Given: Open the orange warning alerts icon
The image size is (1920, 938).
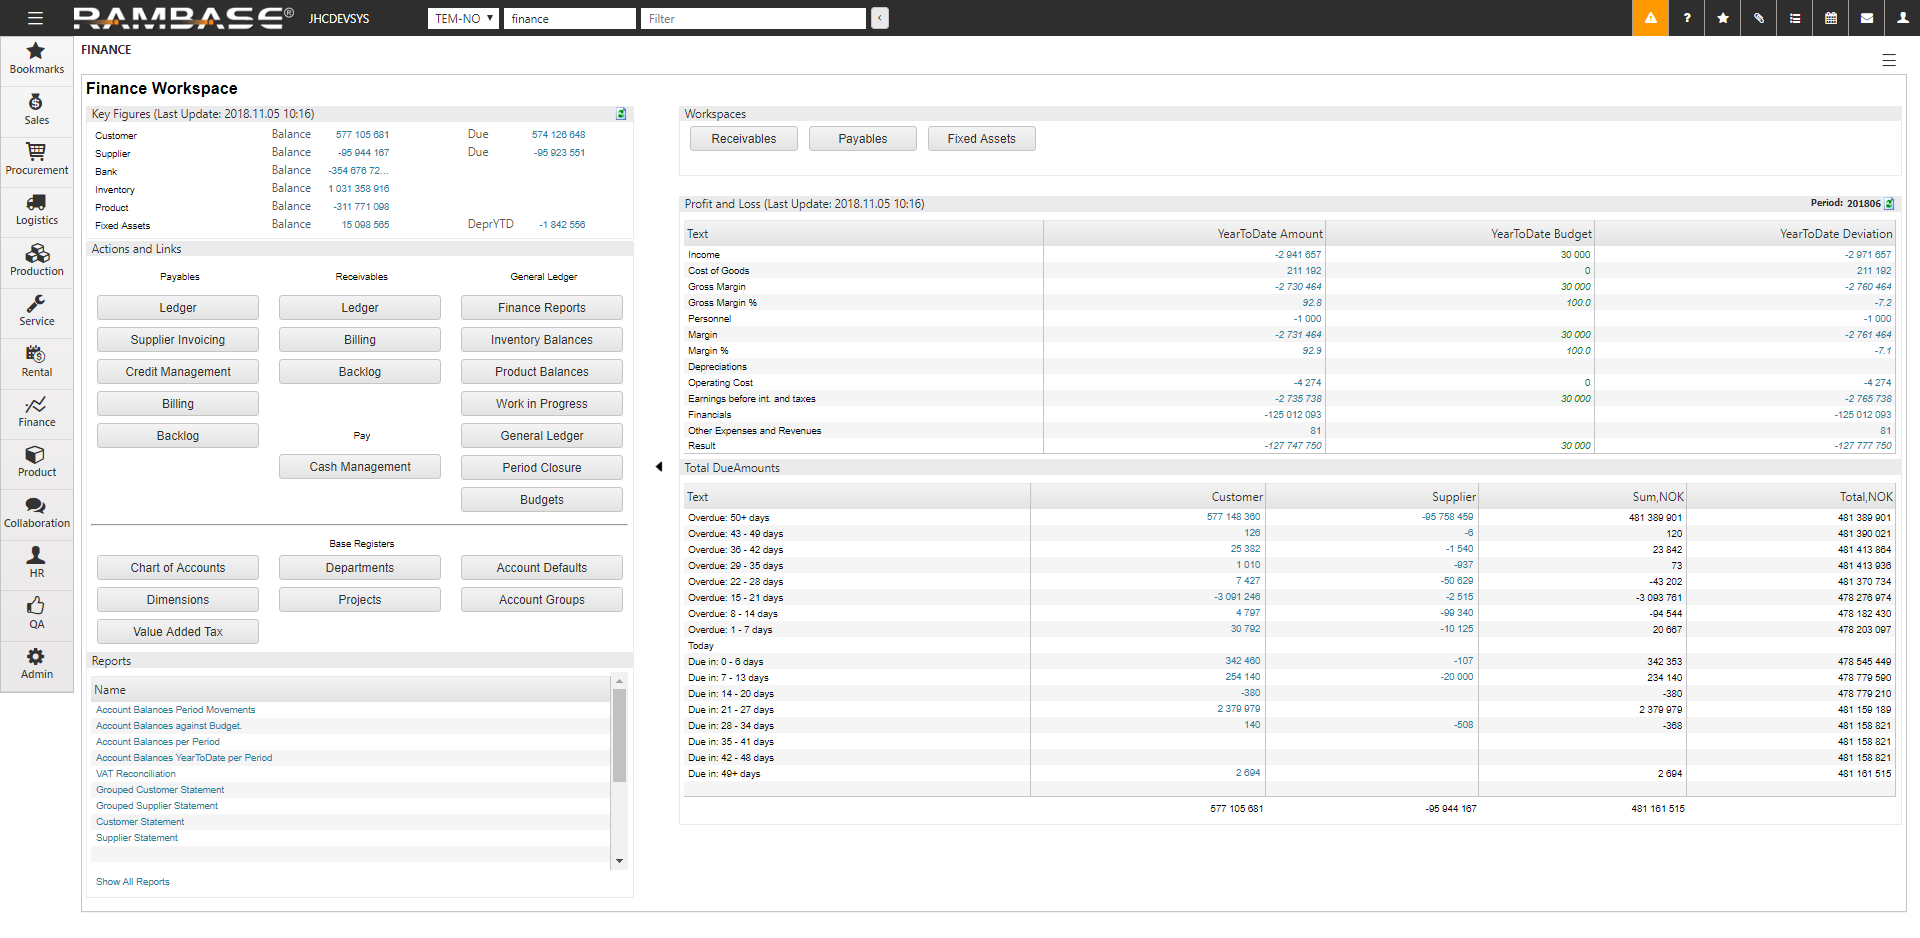Looking at the screenshot, I should tap(1650, 18).
